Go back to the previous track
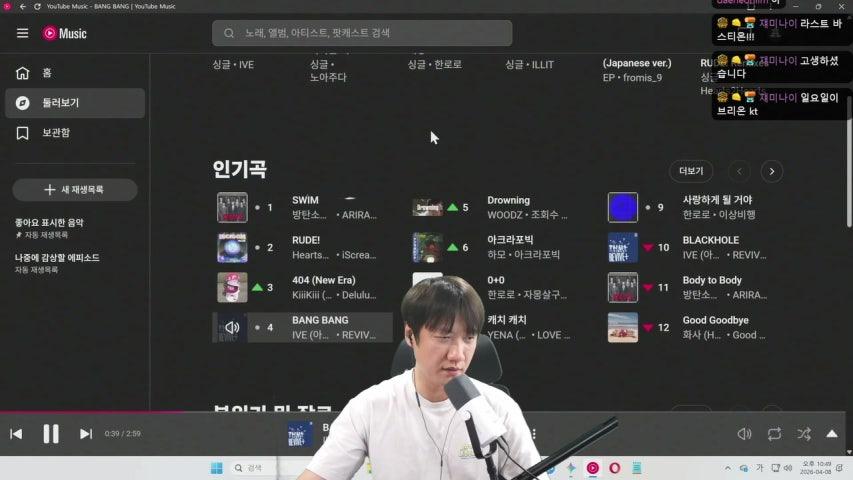The height and width of the screenshot is (480, 853). [x=16, y=434]
